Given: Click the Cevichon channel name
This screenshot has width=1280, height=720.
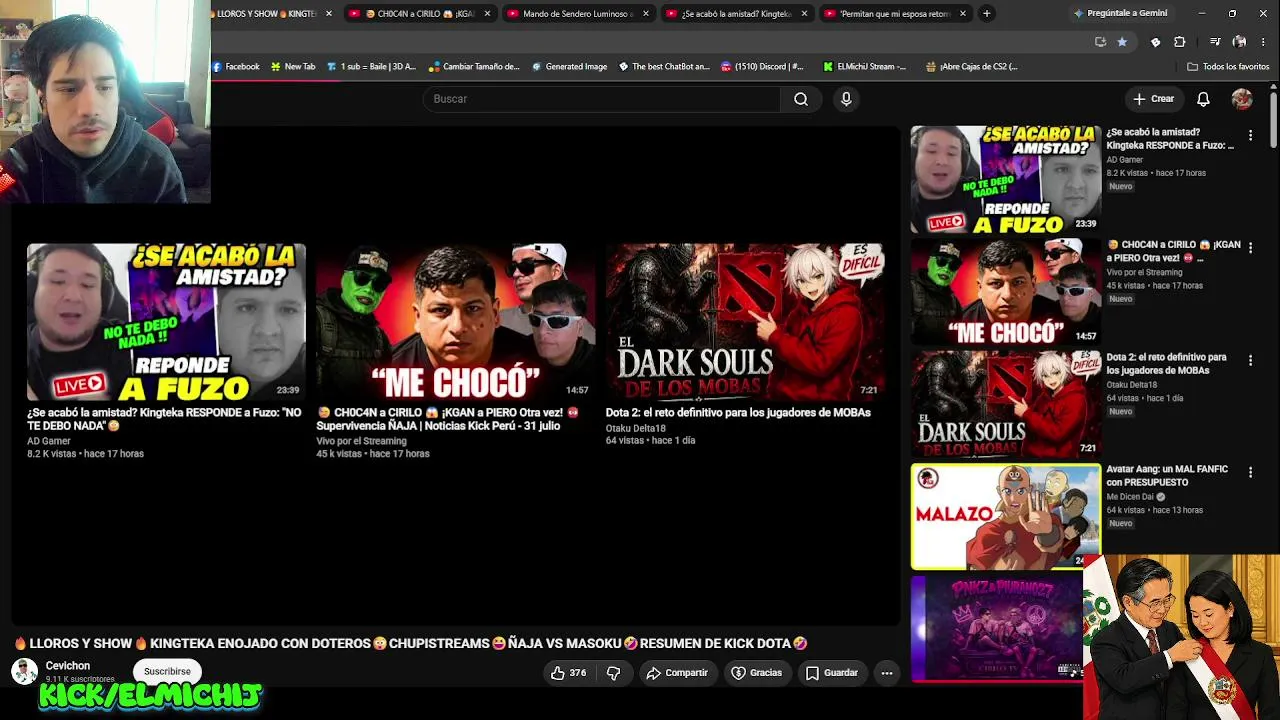Looking at the screenshot, I should (x=68, y=666).
